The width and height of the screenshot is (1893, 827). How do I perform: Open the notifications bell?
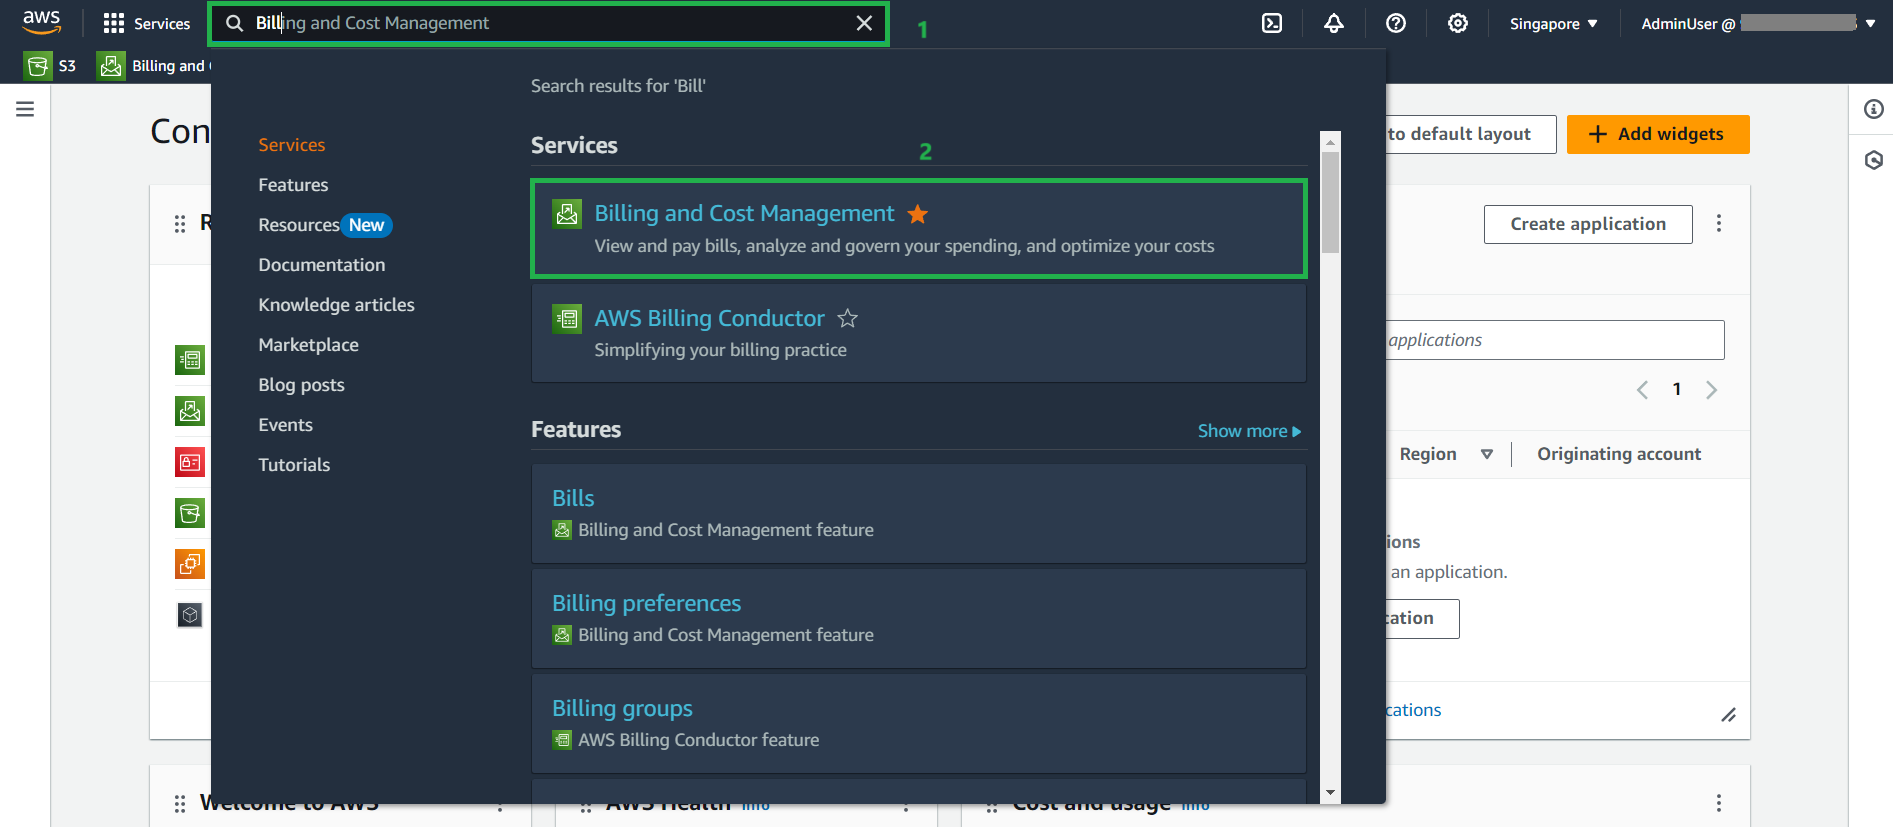[x=1334, y=23]
